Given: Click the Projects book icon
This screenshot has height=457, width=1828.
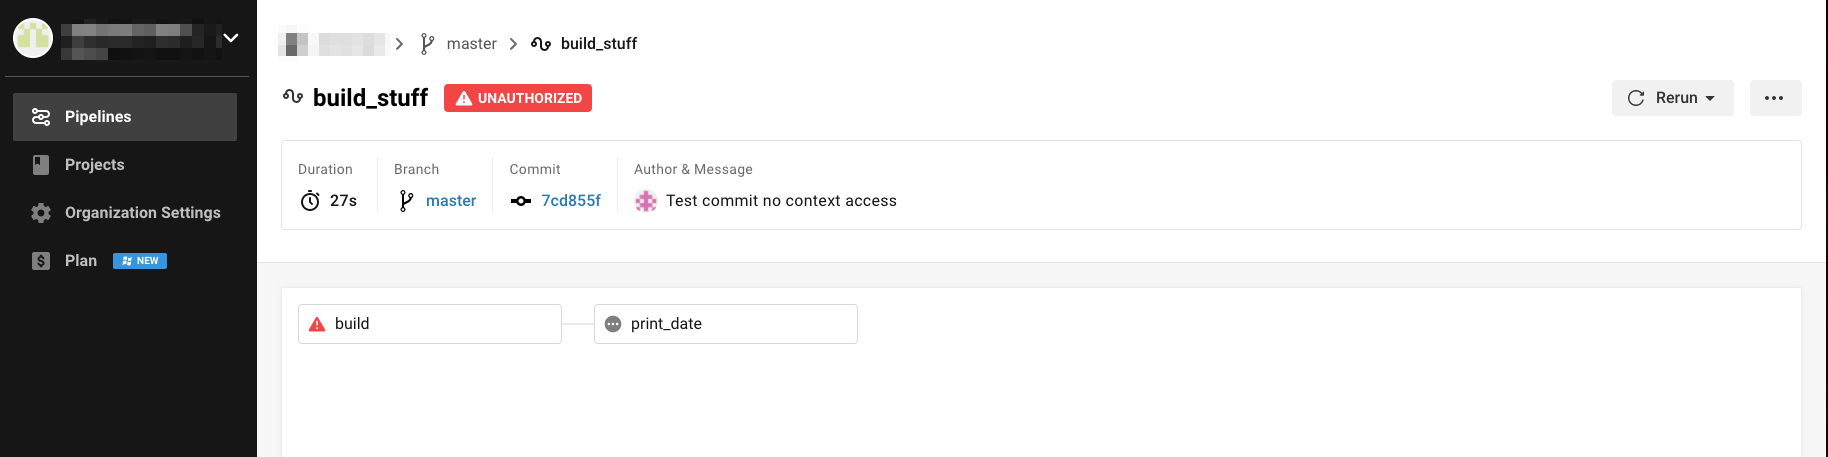Looking at the screenshot, I should [41, 165].
